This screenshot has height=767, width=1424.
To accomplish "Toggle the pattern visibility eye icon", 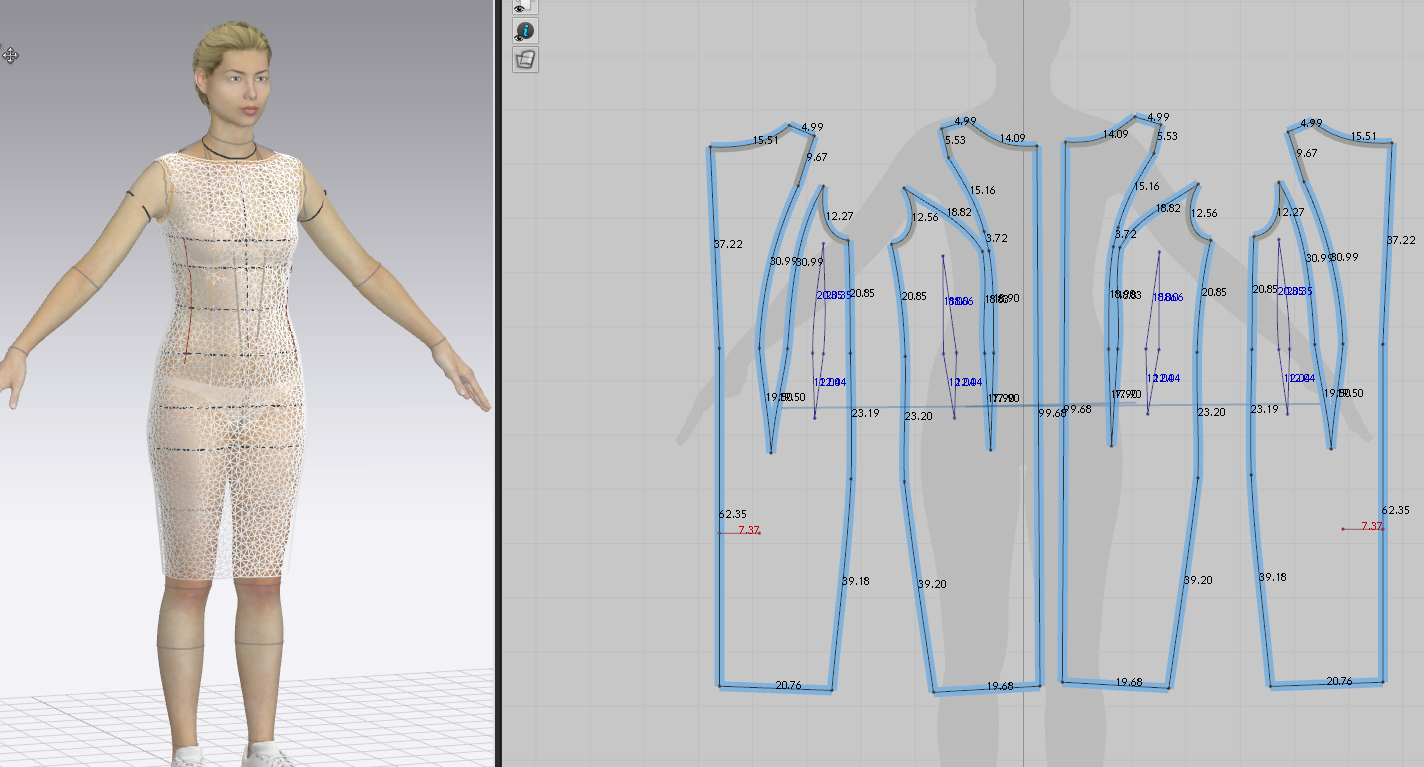I will [524, 7].
